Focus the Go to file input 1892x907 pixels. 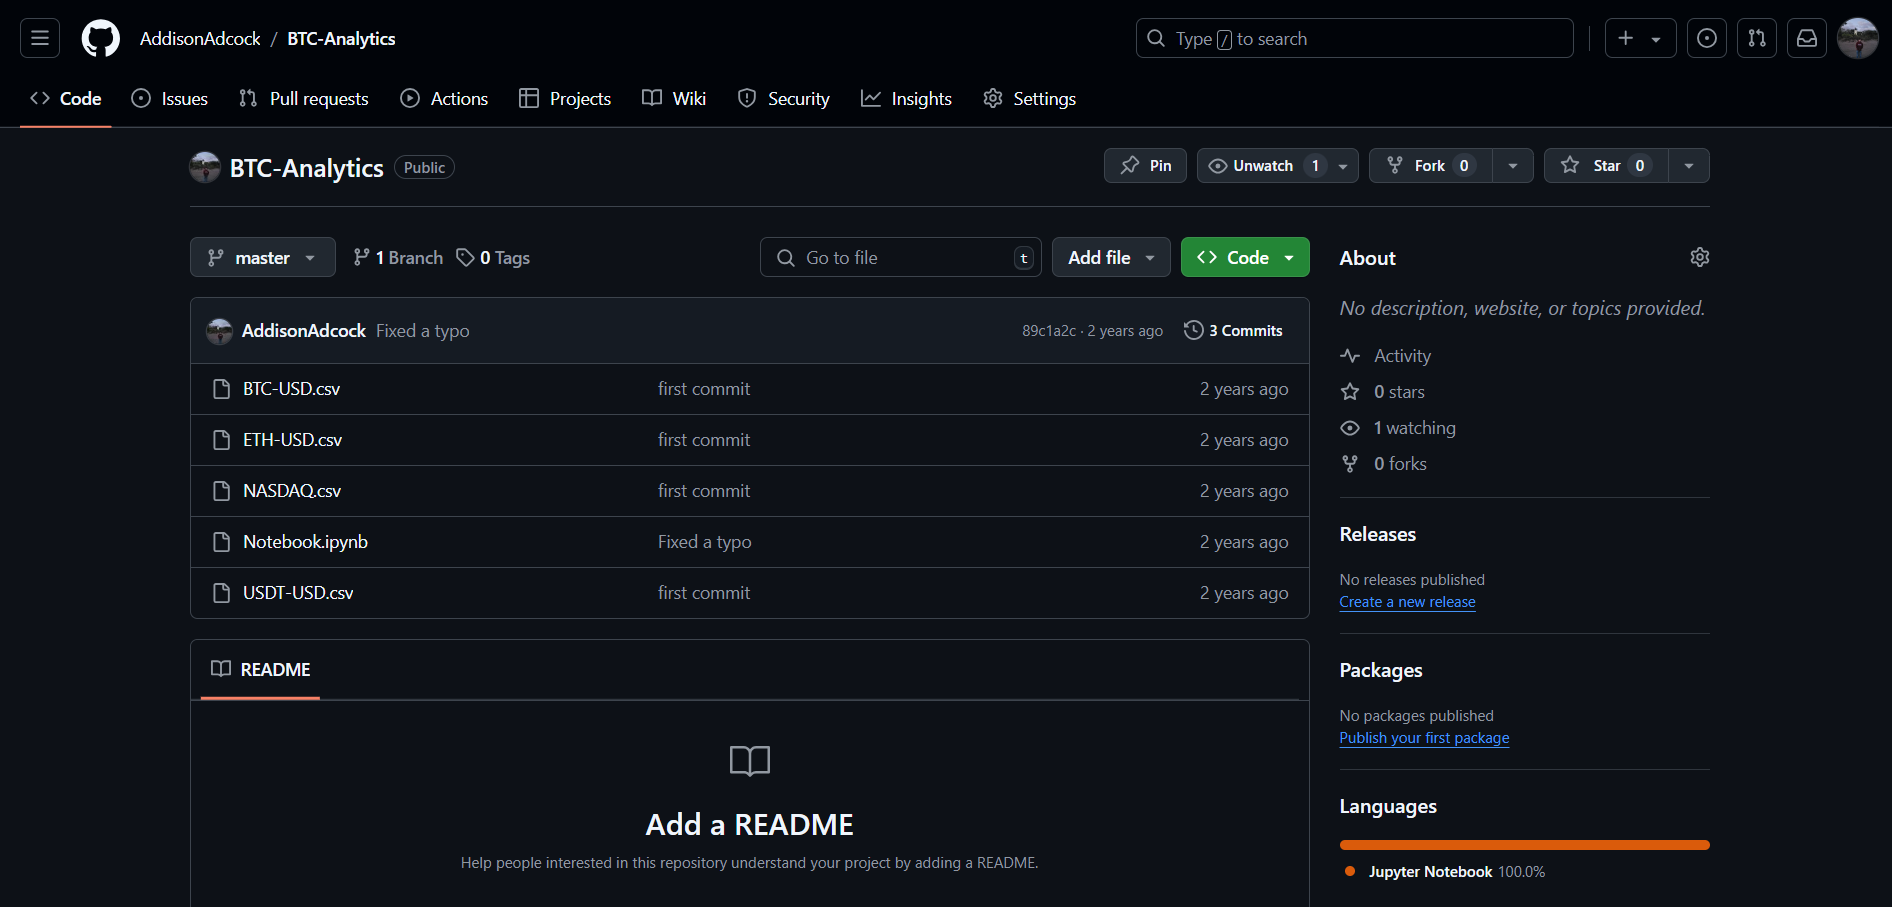[x=900, y=257]
